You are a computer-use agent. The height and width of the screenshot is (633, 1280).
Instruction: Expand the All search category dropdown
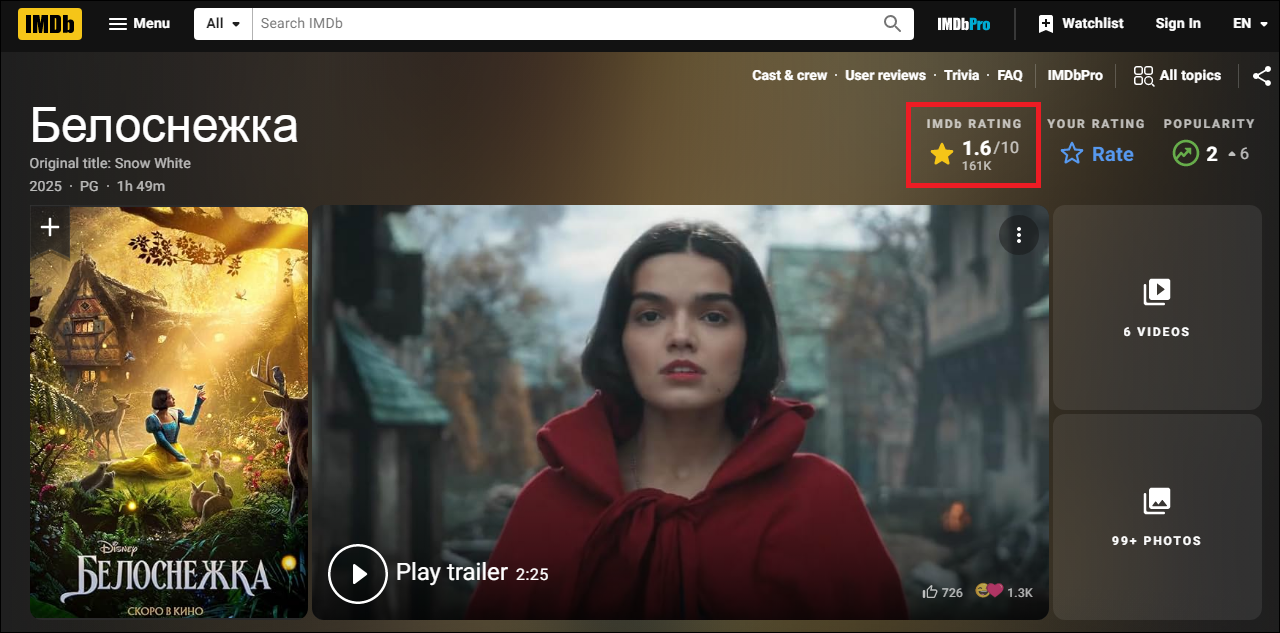click(x=223, y=23)
